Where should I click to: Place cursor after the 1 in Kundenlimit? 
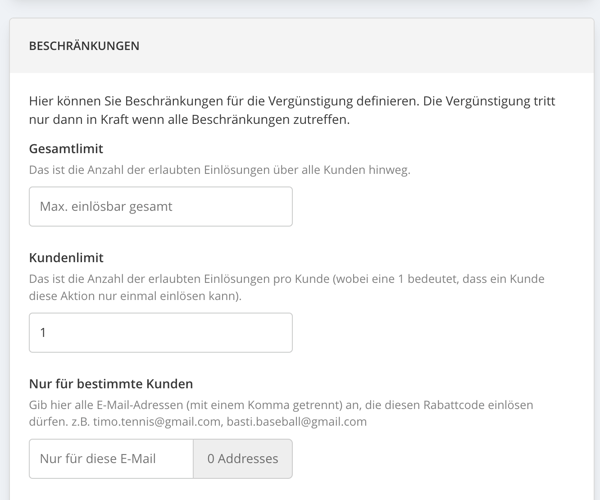click(47, 332)
